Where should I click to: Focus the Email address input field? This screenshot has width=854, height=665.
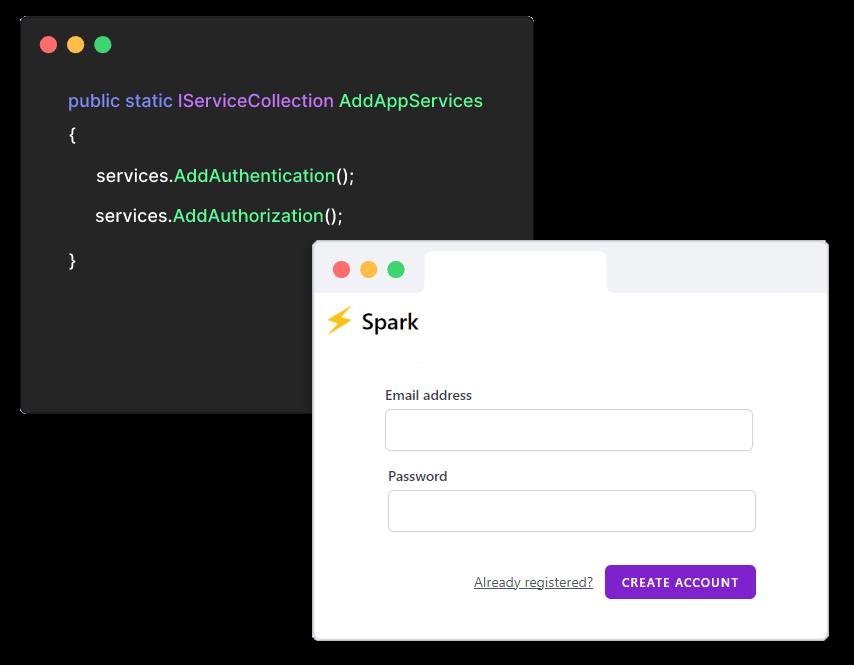point(569,430)
